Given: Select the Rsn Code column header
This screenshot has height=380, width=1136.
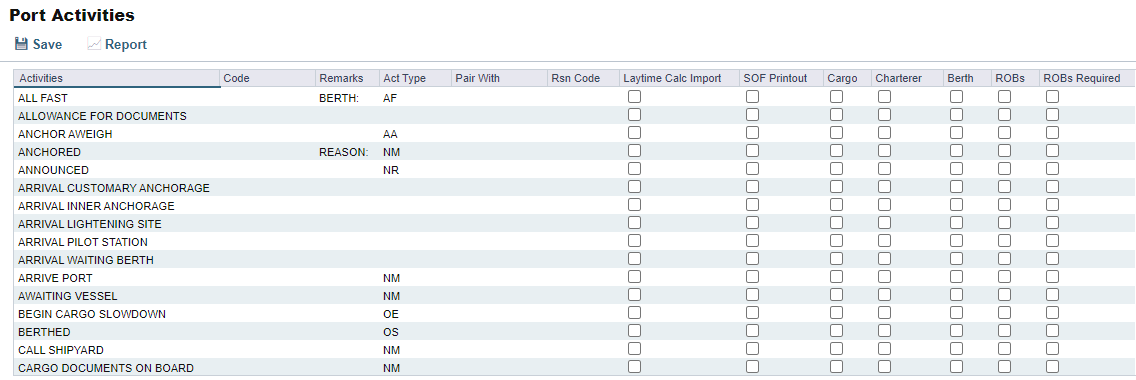Looking at the screenshot, I should [x=583, y=78].
